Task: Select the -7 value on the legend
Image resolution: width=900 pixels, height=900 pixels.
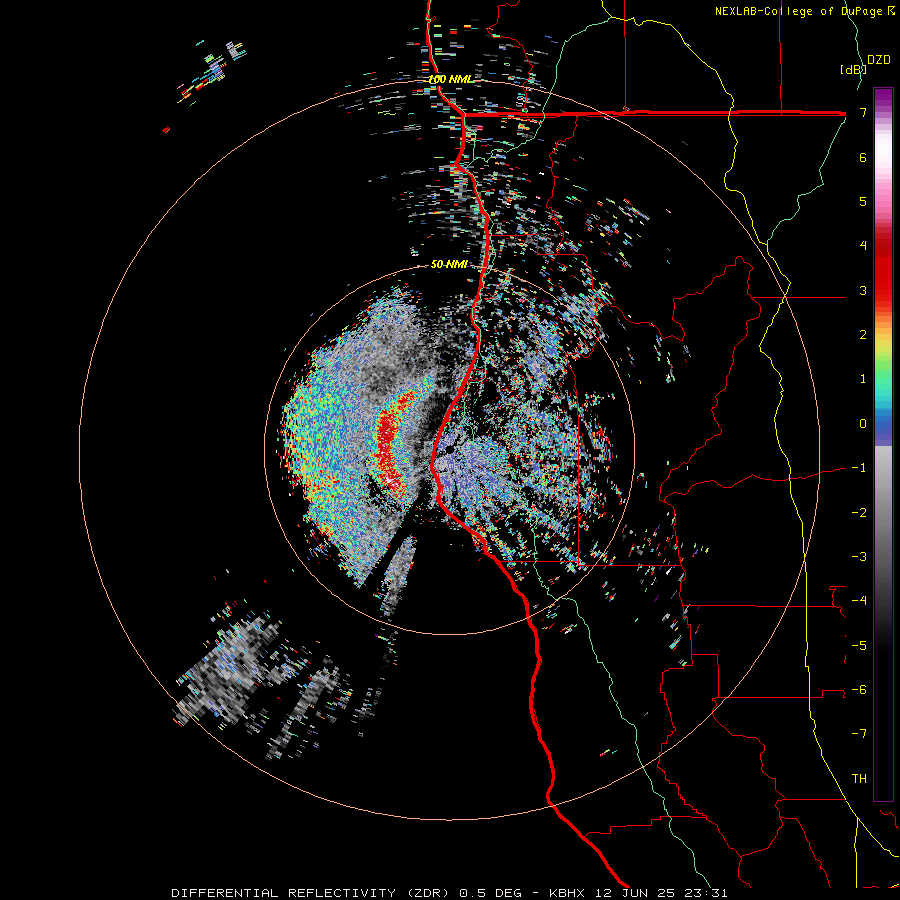Action: click(859, 734)
